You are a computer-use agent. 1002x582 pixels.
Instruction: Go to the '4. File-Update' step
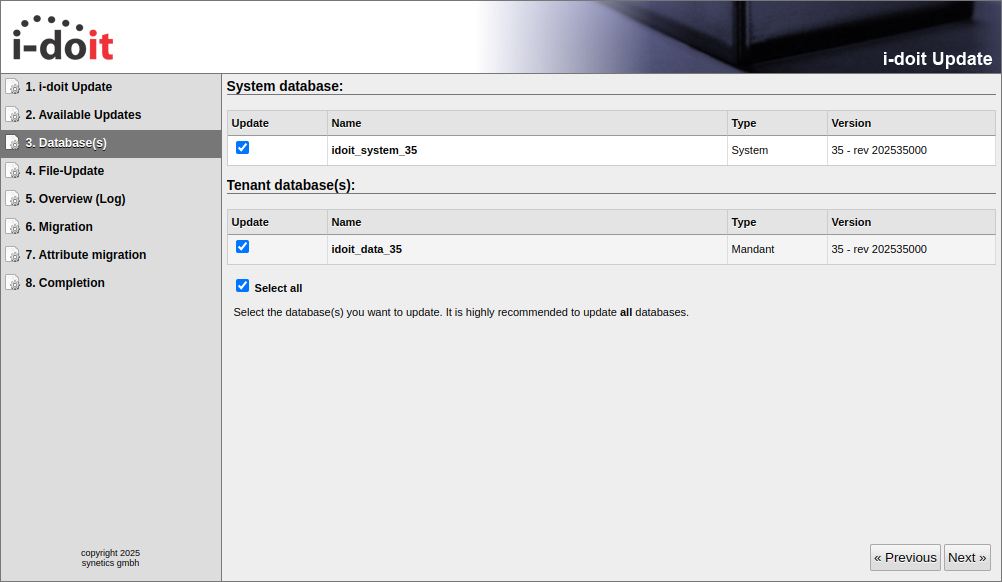click(65, 171)
